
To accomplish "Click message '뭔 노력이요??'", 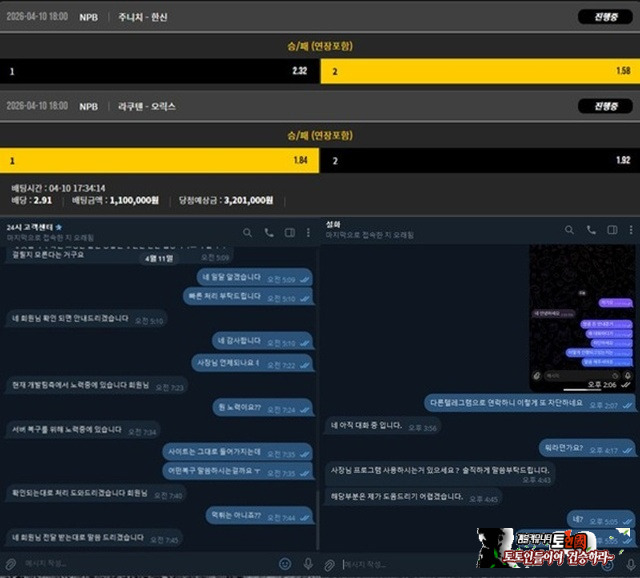I will [262, 408].
